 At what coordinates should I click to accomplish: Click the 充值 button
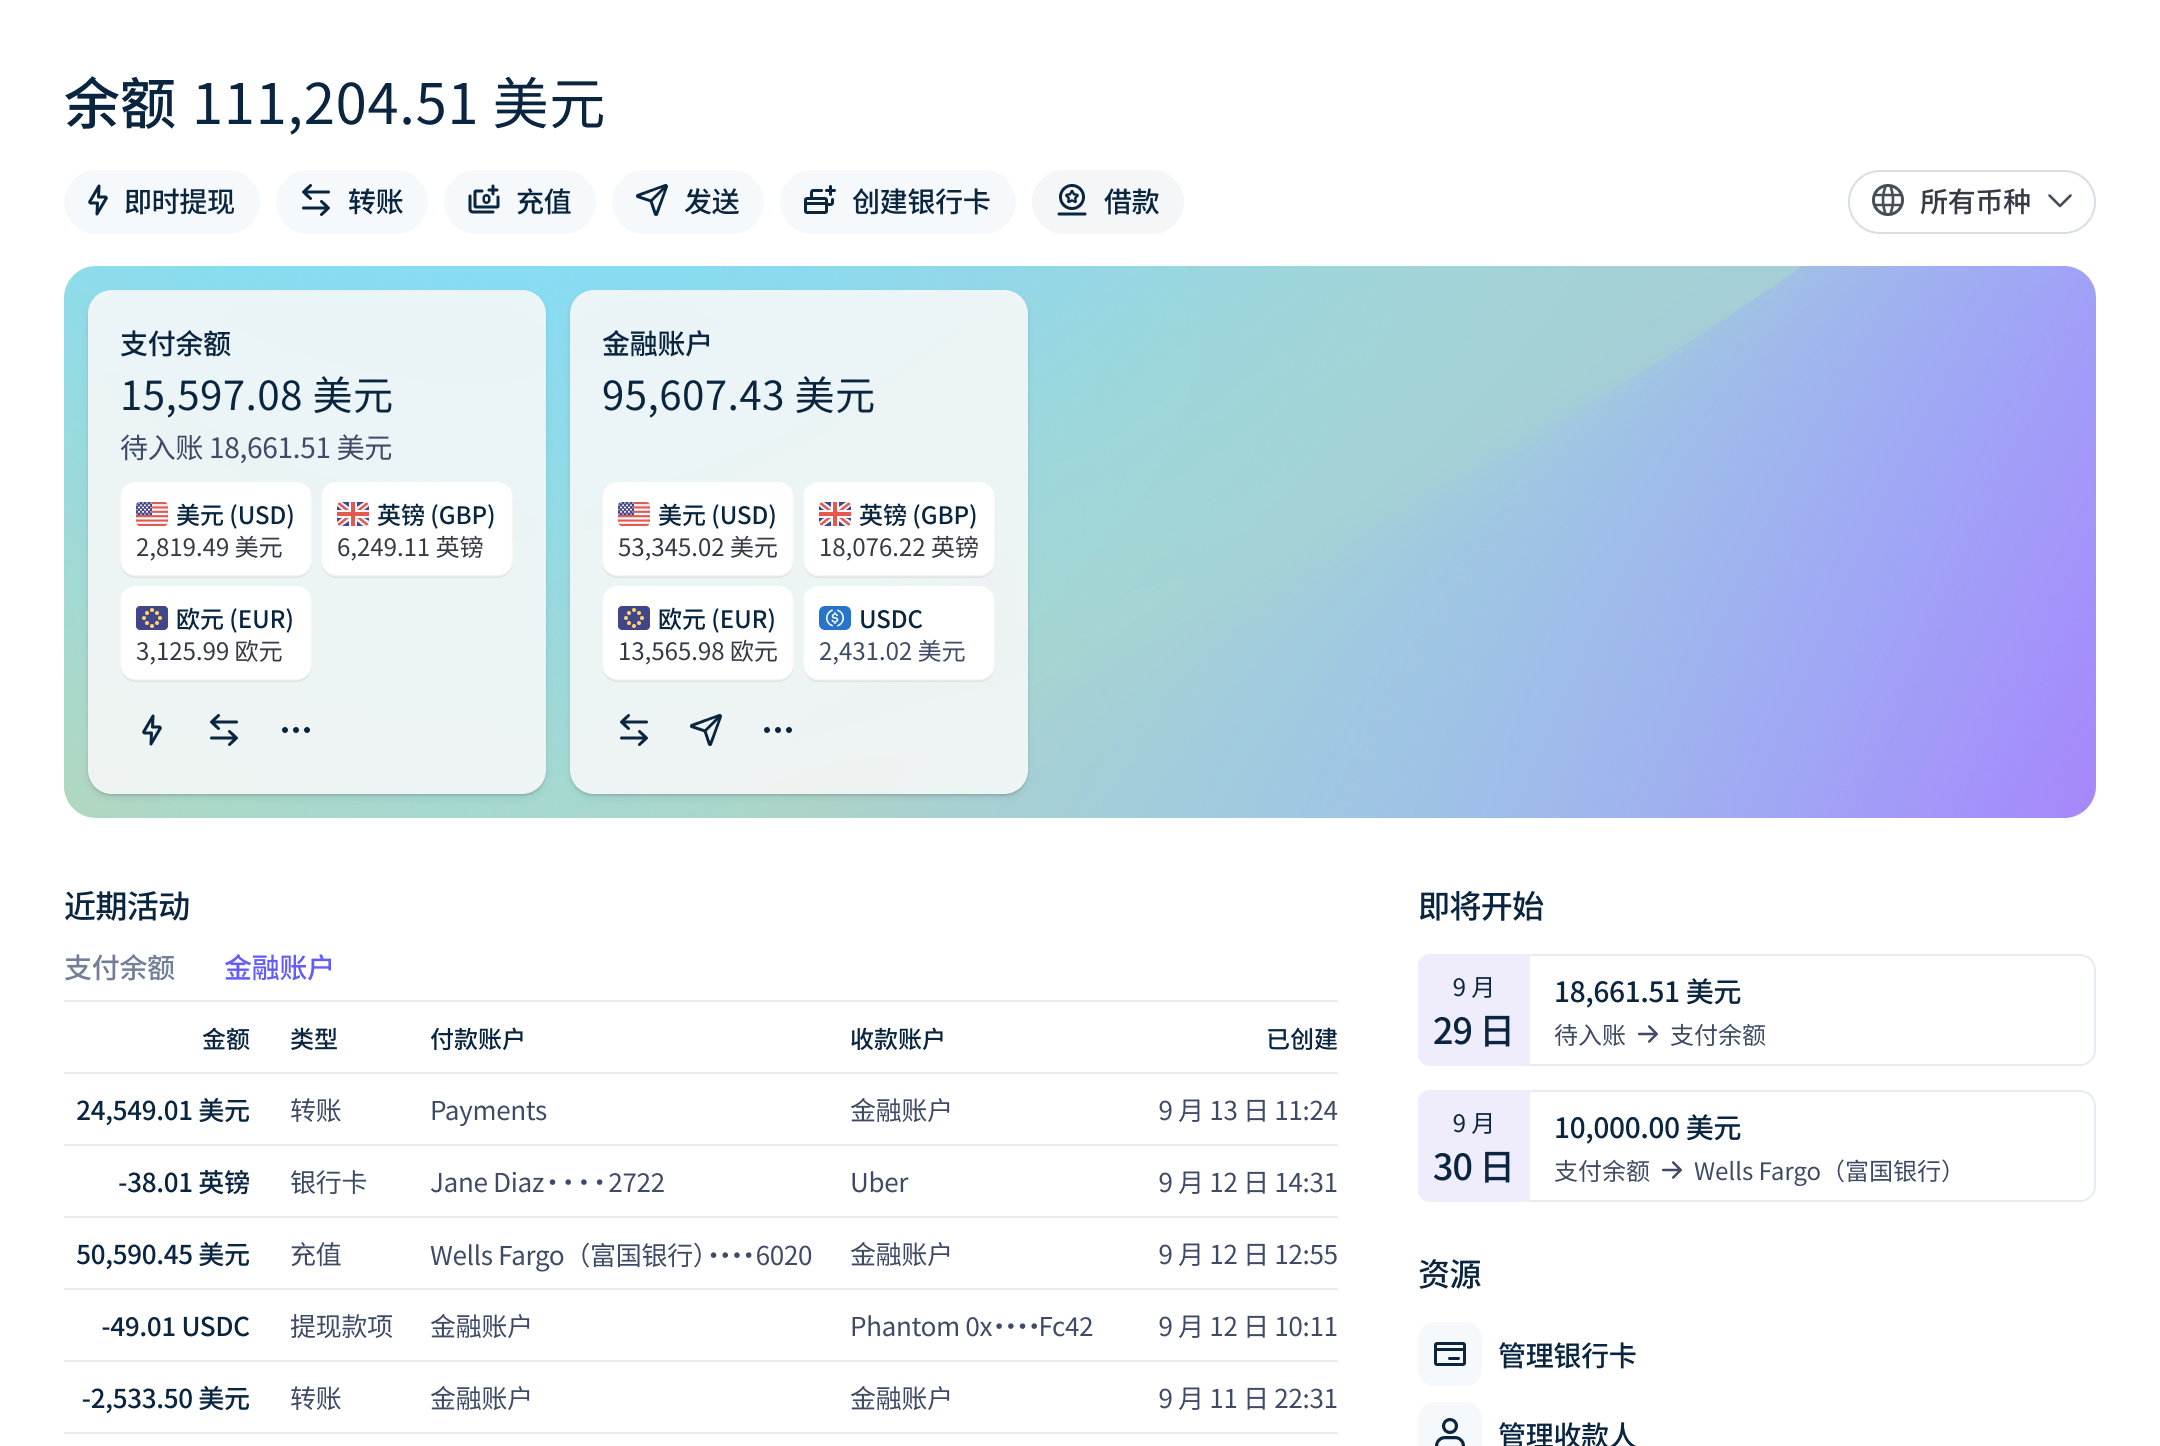[x=520, y=202]
